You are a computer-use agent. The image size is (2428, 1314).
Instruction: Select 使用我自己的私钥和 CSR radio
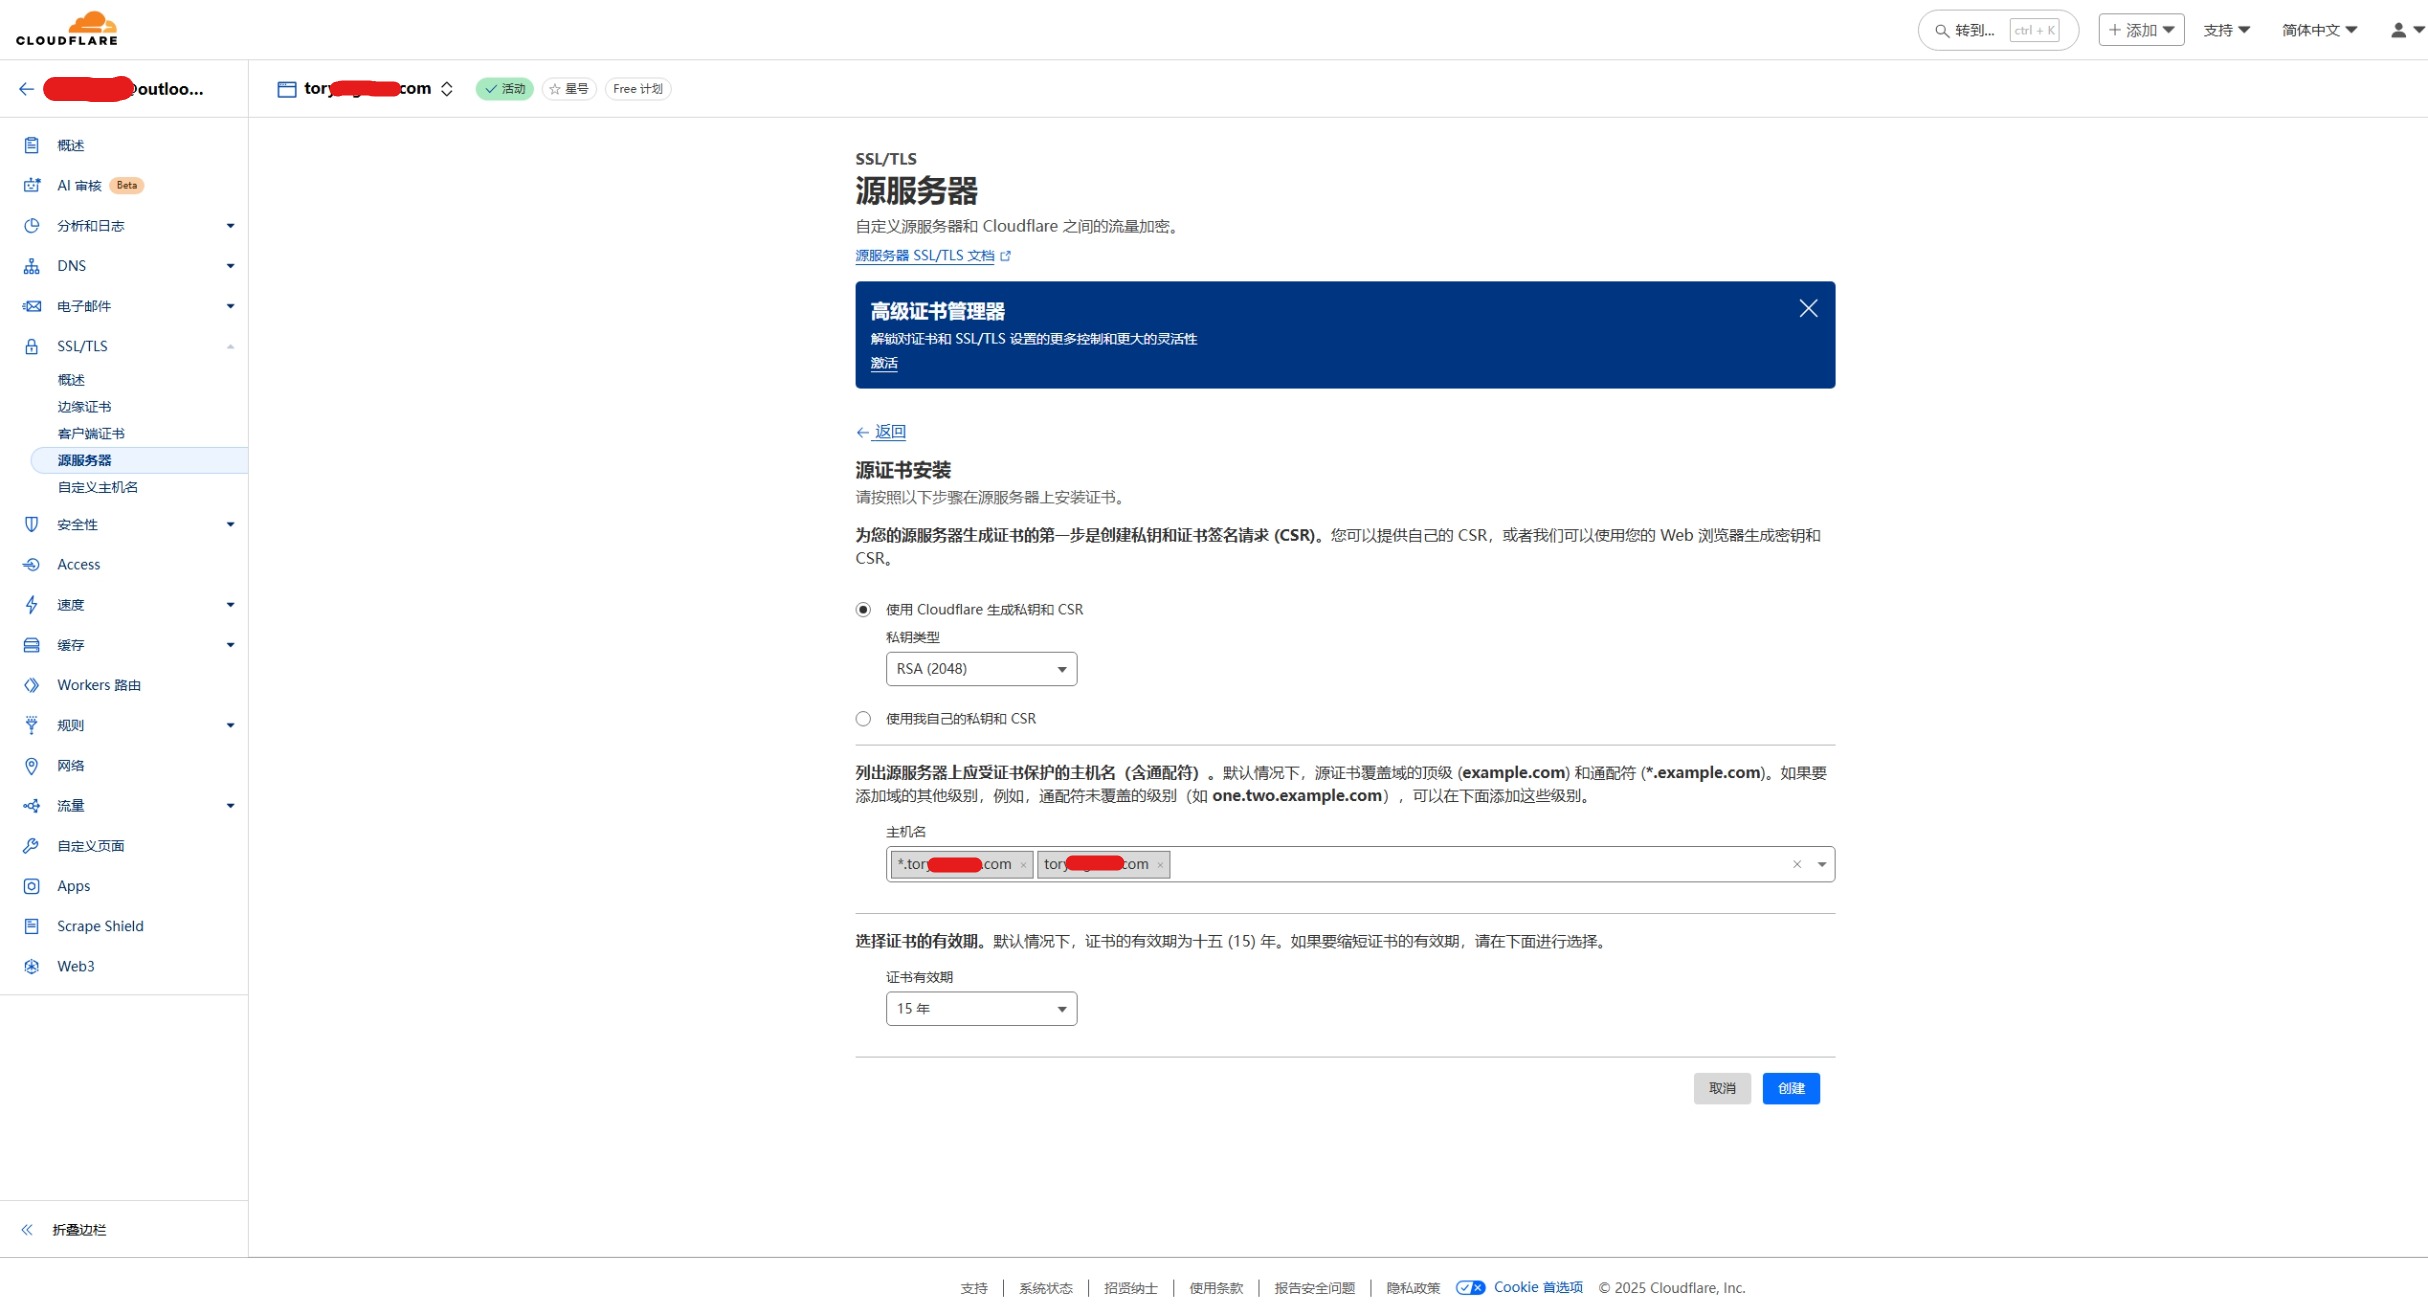pyautogui.click(x=863, y=719)
